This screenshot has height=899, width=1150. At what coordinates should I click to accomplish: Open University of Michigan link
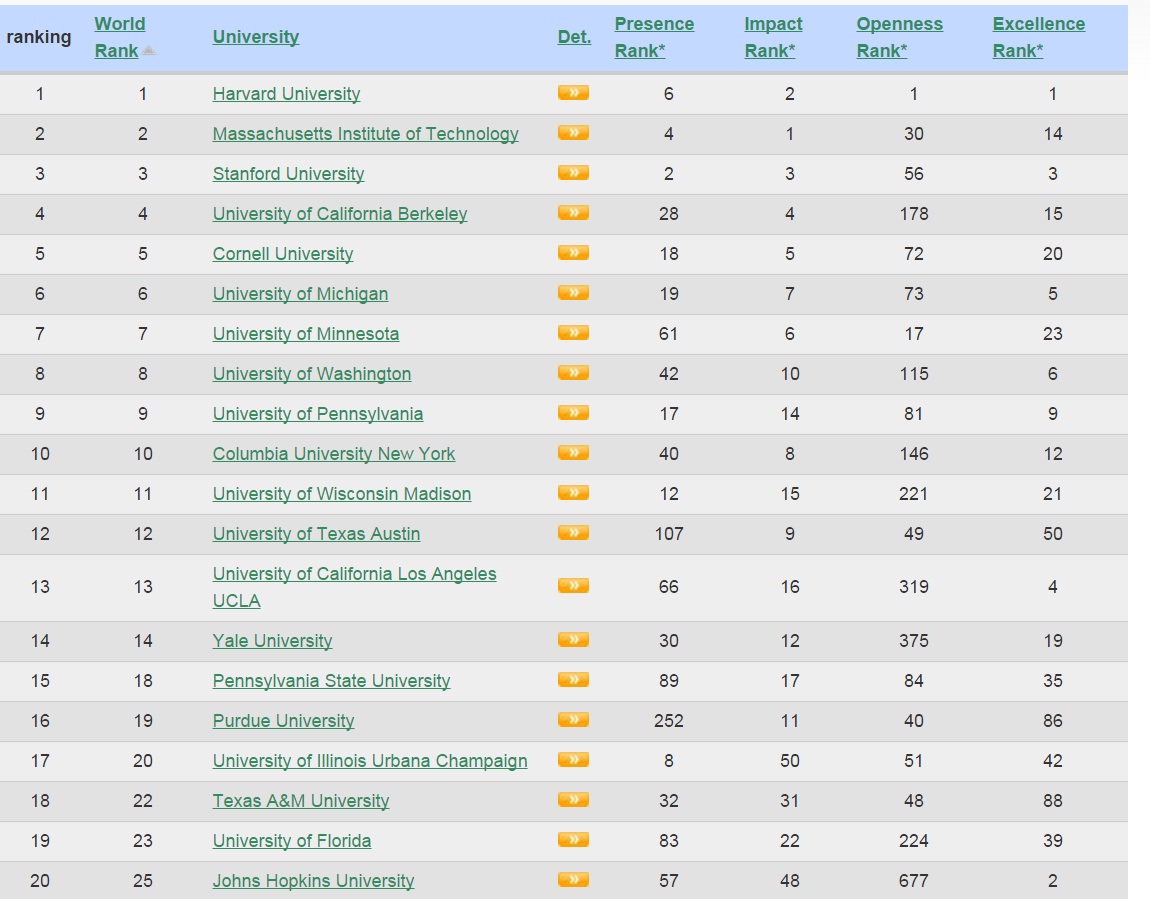[x=300, y=294]
